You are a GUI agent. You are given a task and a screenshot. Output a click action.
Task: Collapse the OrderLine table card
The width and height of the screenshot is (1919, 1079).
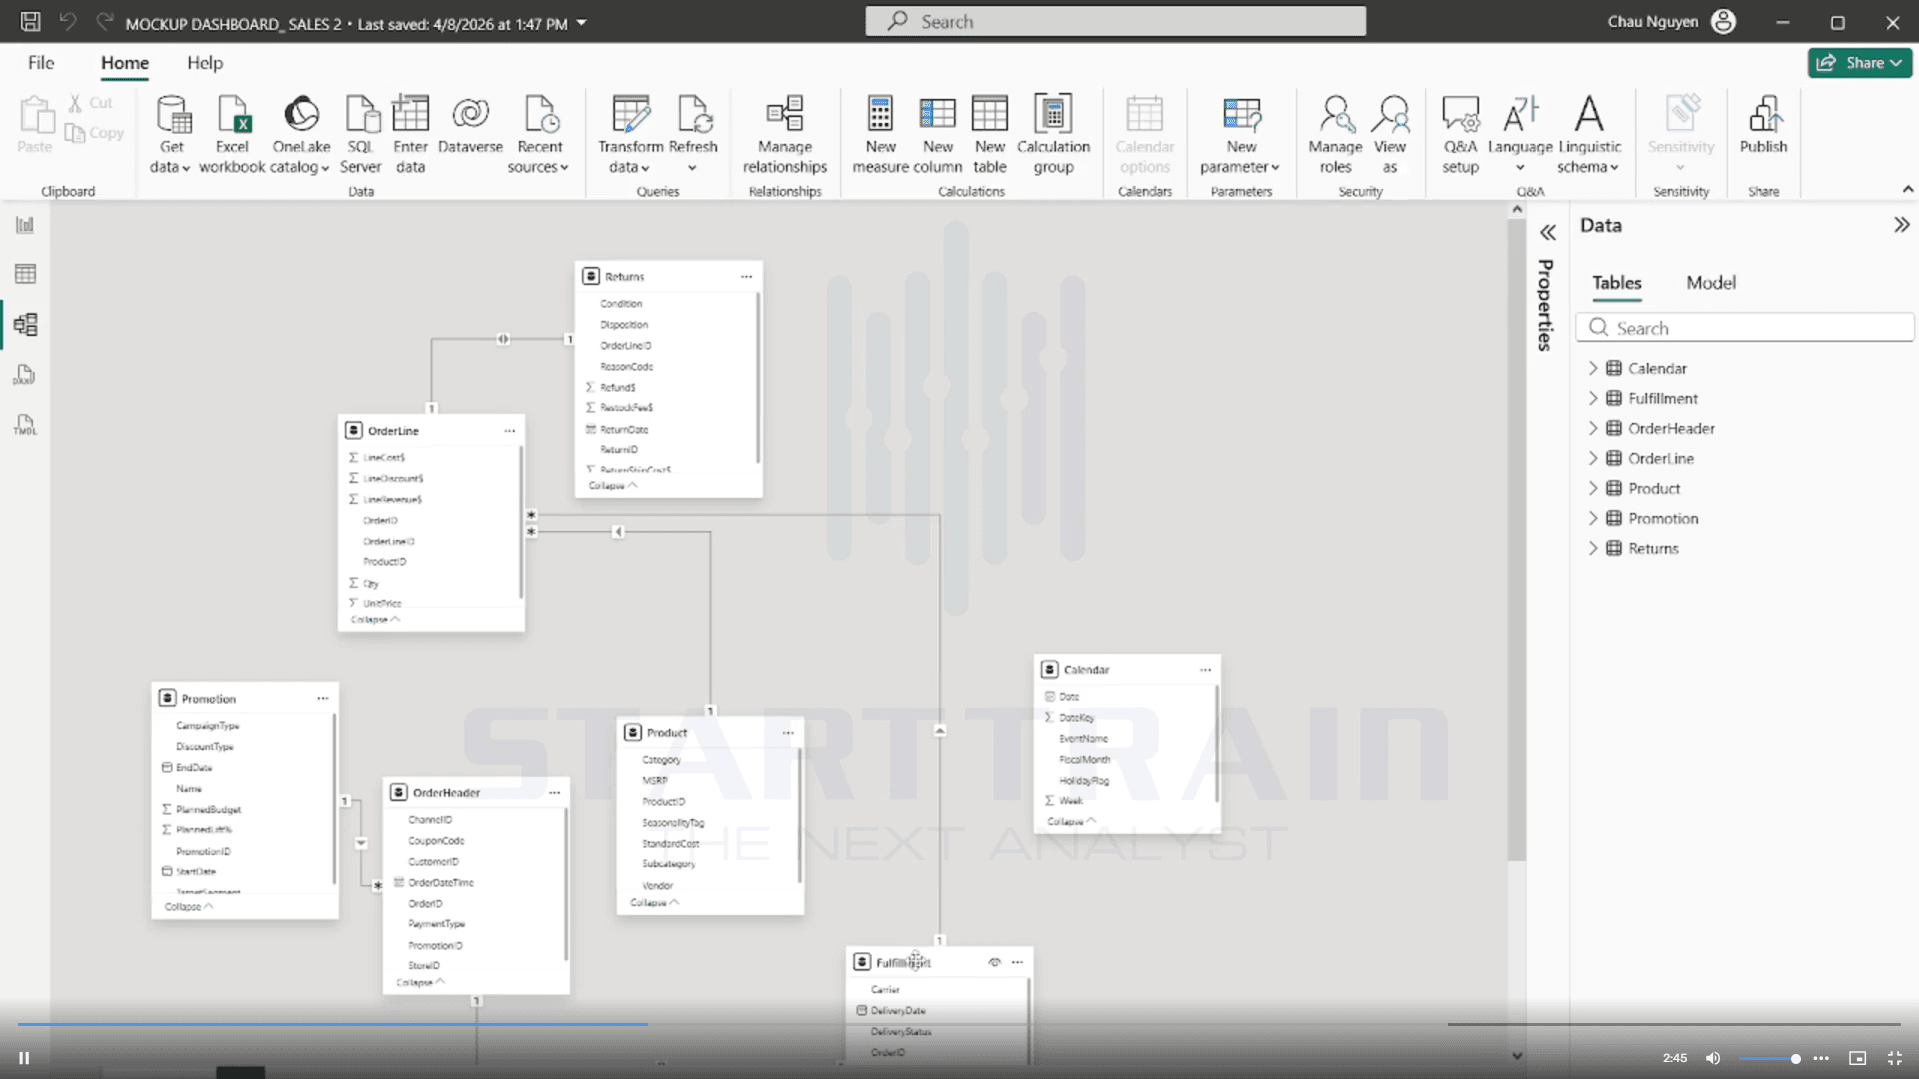click(375, 619)
